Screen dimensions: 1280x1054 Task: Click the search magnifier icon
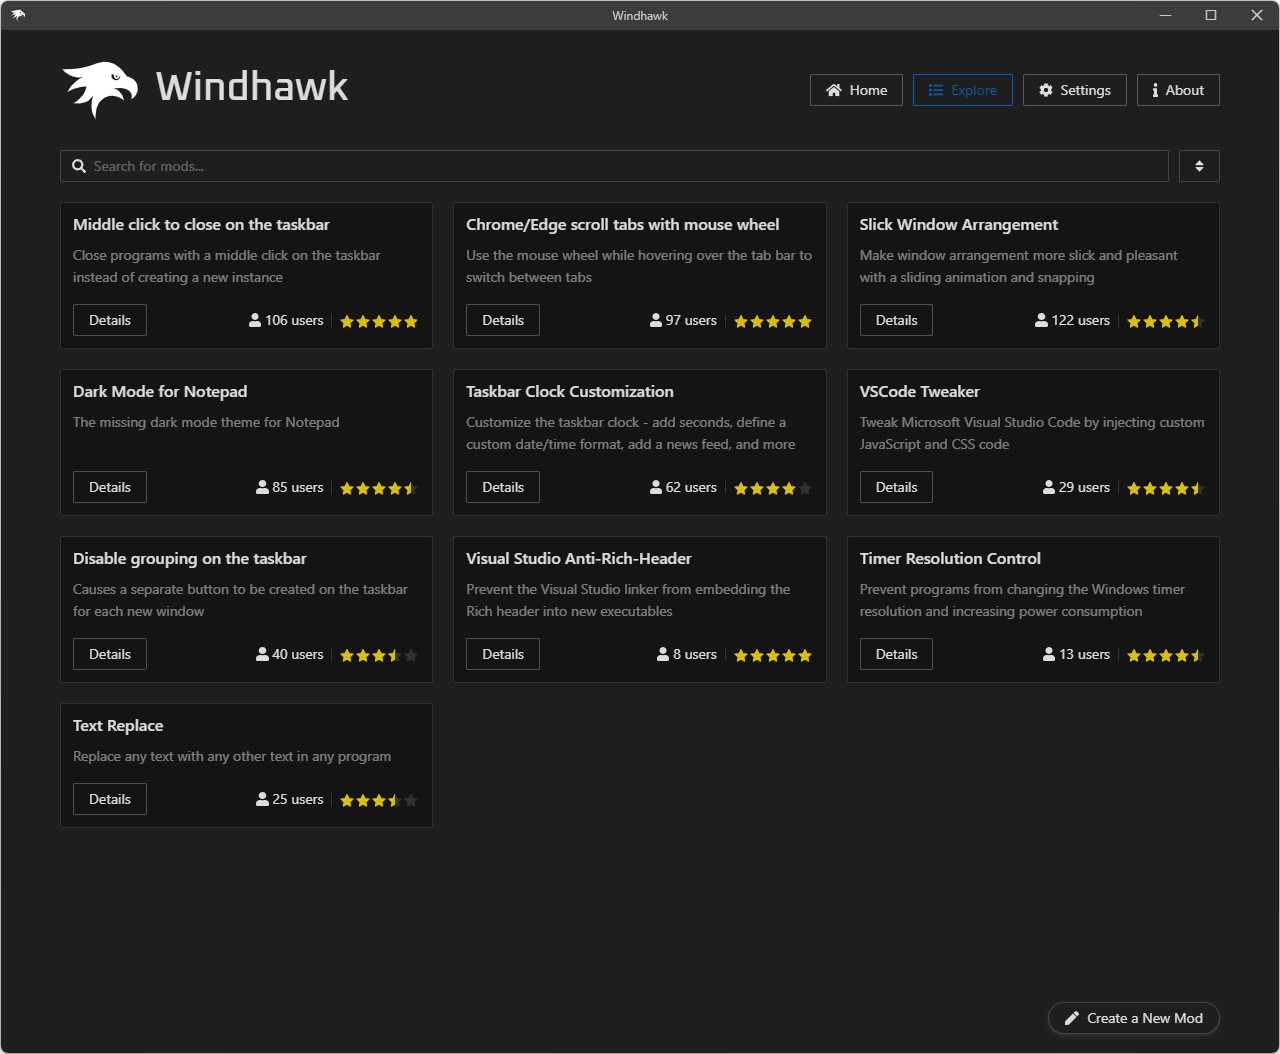[79, 166]
